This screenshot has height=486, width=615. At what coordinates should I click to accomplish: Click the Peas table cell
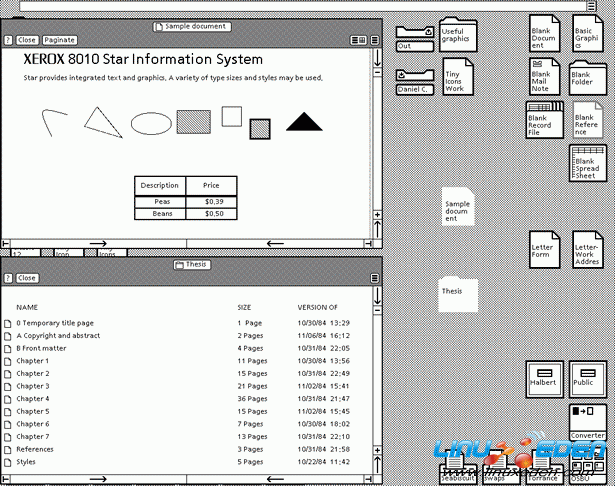tap(160, 202)
